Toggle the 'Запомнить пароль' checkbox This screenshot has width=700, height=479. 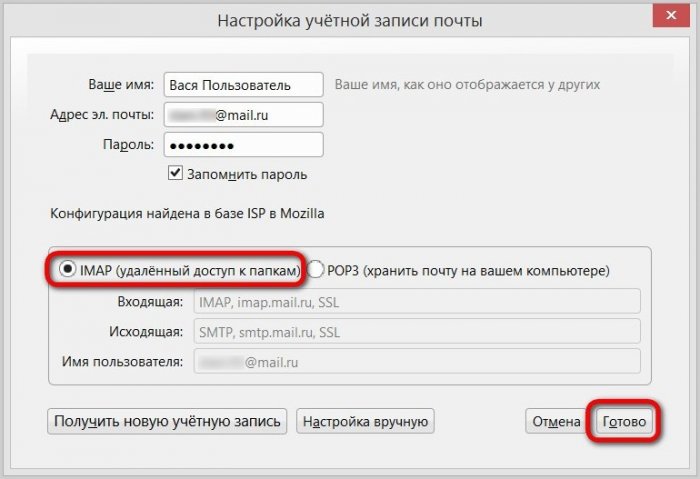[177, 174]
